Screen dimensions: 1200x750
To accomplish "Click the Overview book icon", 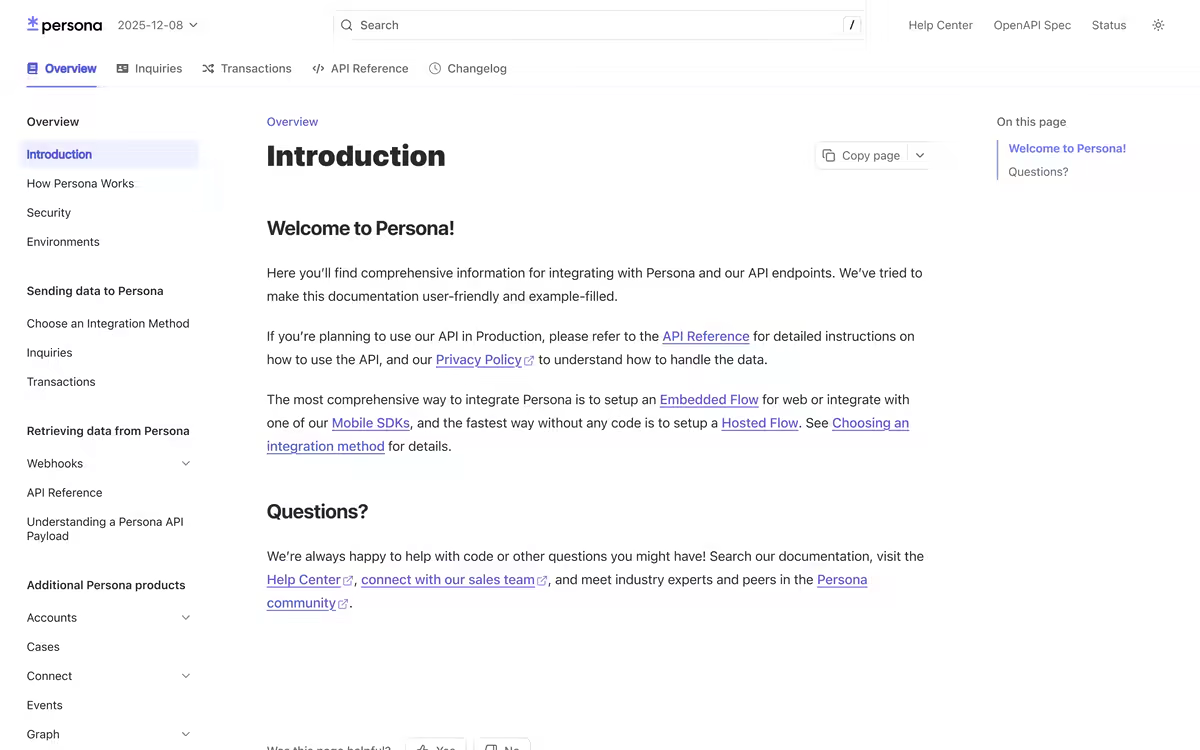I will tap(33, 69).
